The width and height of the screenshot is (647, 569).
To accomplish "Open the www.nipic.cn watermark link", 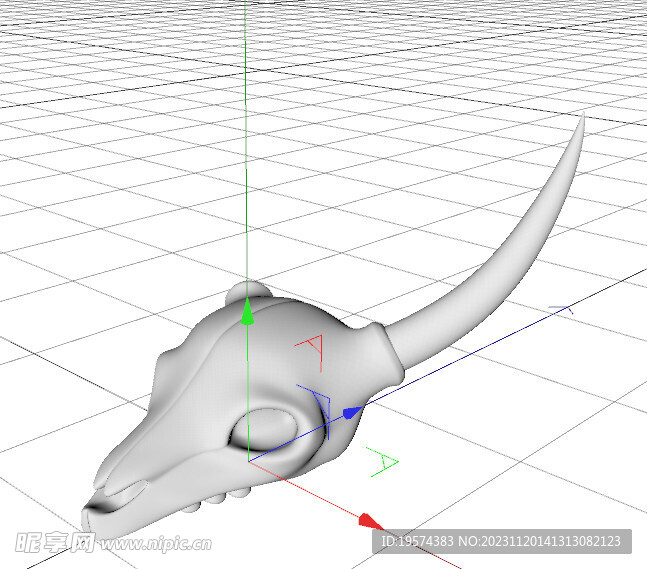I will (156, 543).
